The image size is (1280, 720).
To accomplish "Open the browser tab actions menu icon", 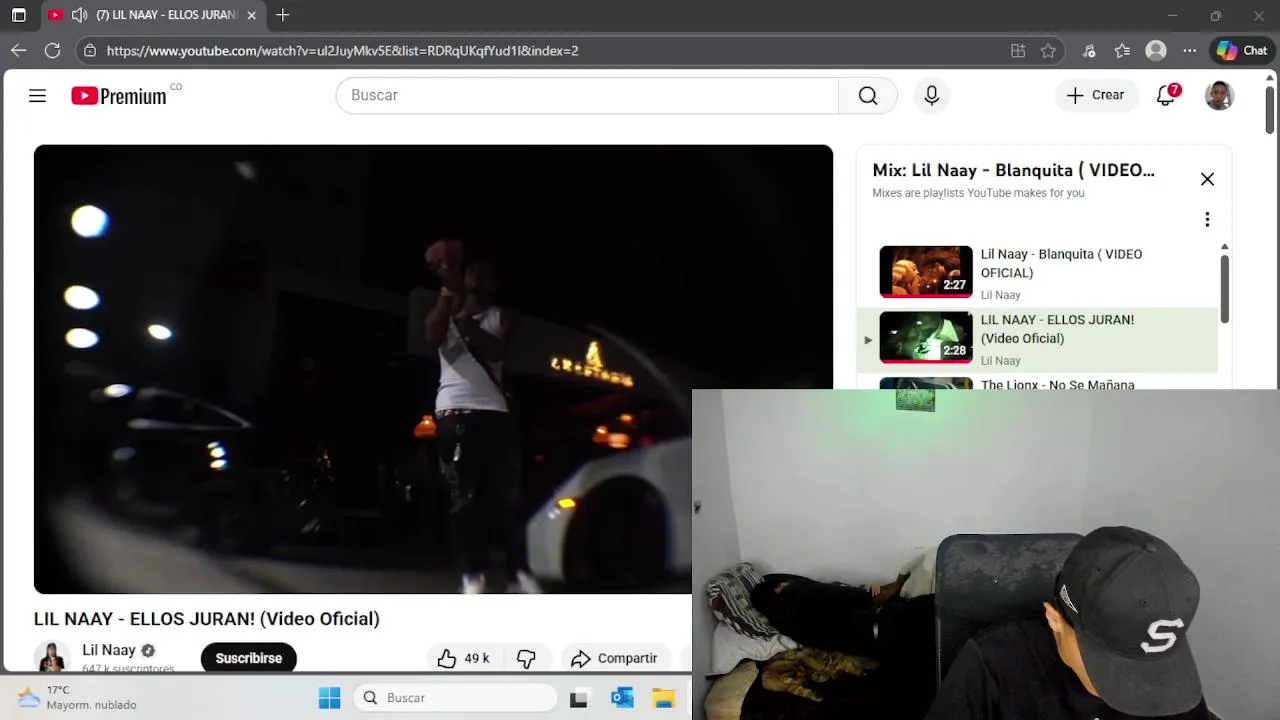I will point(19,15).
